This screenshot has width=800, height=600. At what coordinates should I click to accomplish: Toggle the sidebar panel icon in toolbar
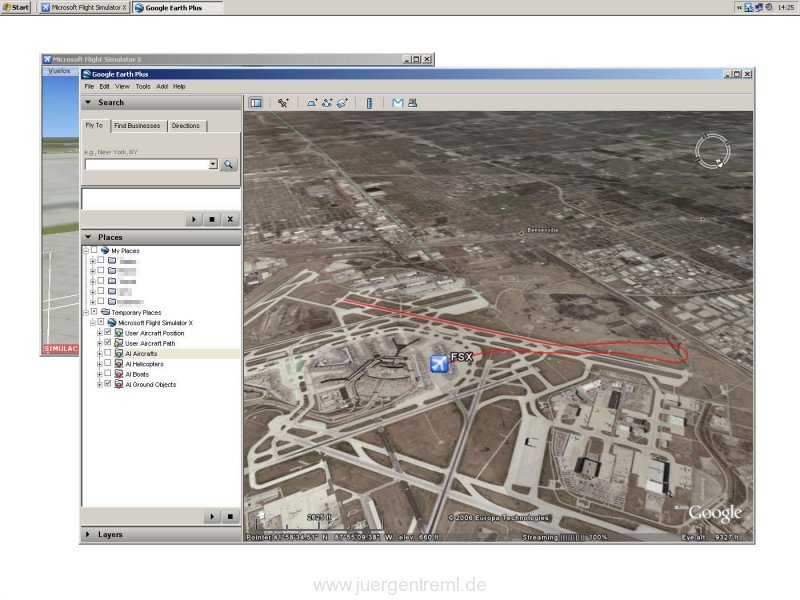click(x=256, y=103)
